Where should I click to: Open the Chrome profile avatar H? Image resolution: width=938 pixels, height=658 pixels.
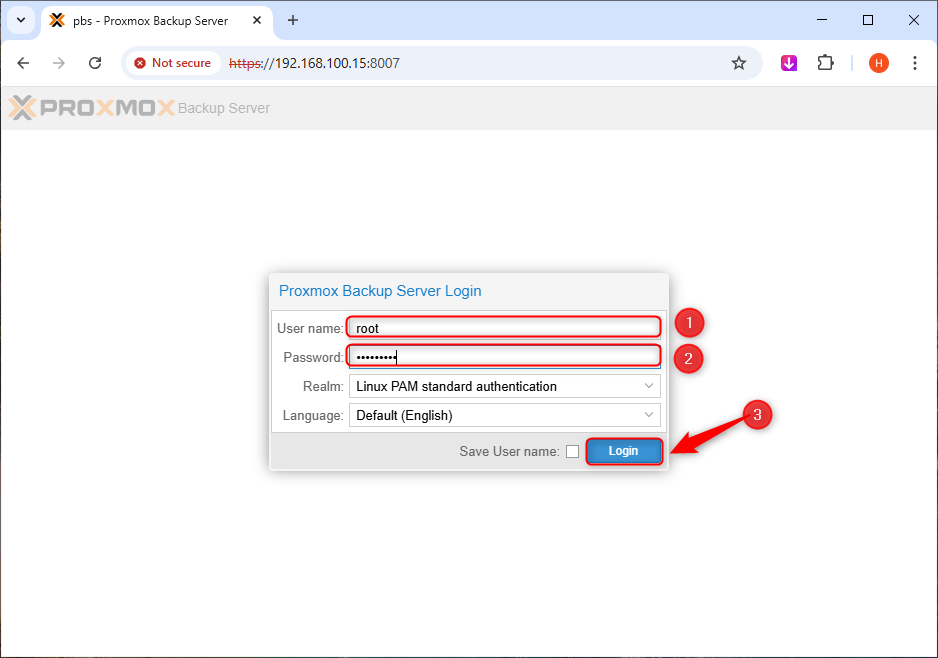[878, 63]
